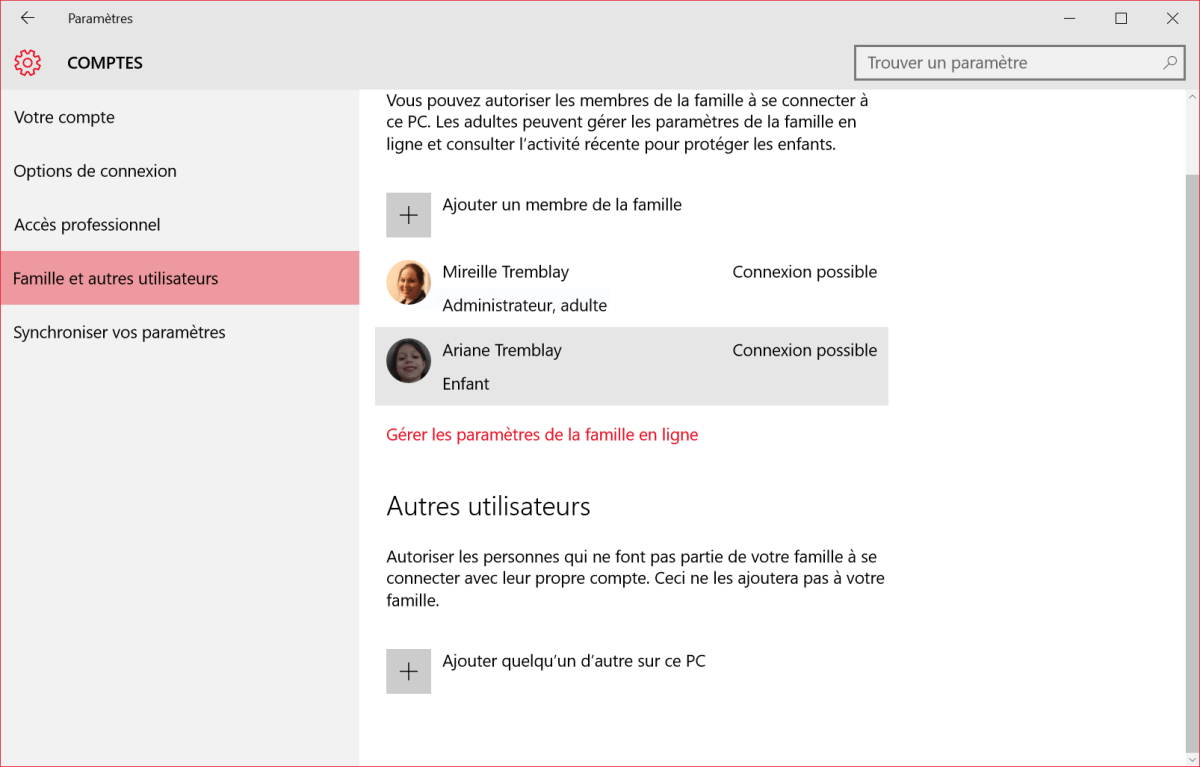
Task: Click Mireille Tremblay's profile picture
Action: point(408,283)
